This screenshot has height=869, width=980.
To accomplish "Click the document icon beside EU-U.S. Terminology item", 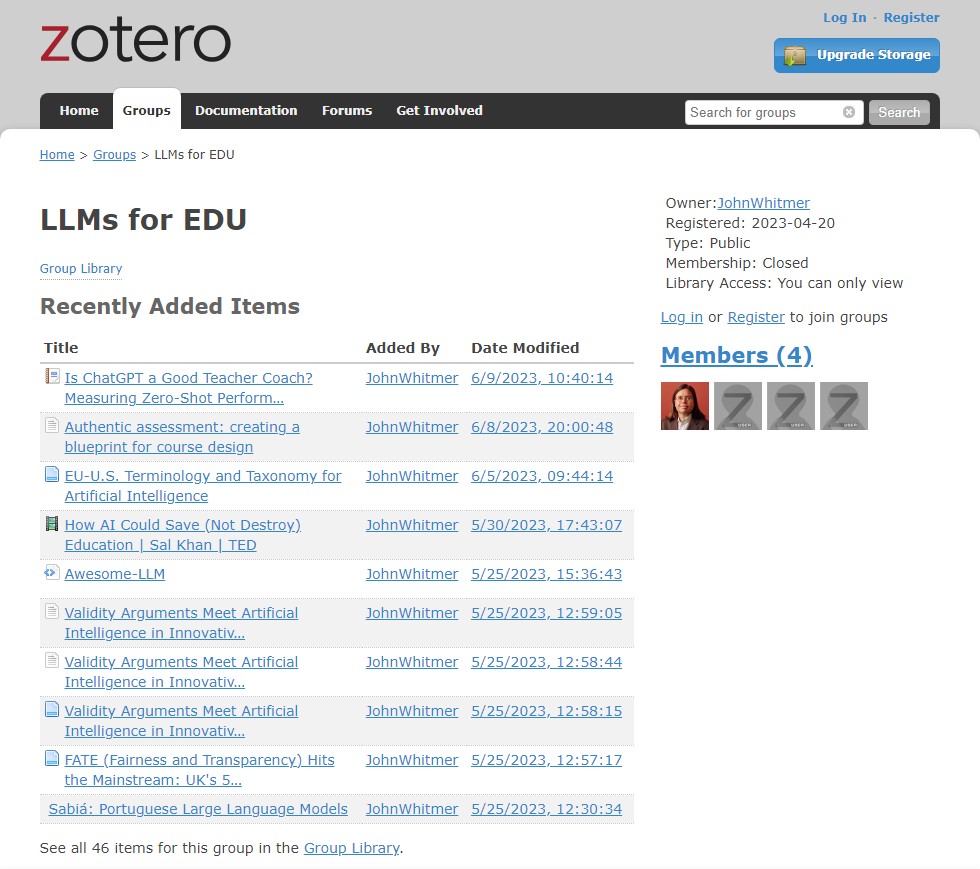I will pos(52,475).
